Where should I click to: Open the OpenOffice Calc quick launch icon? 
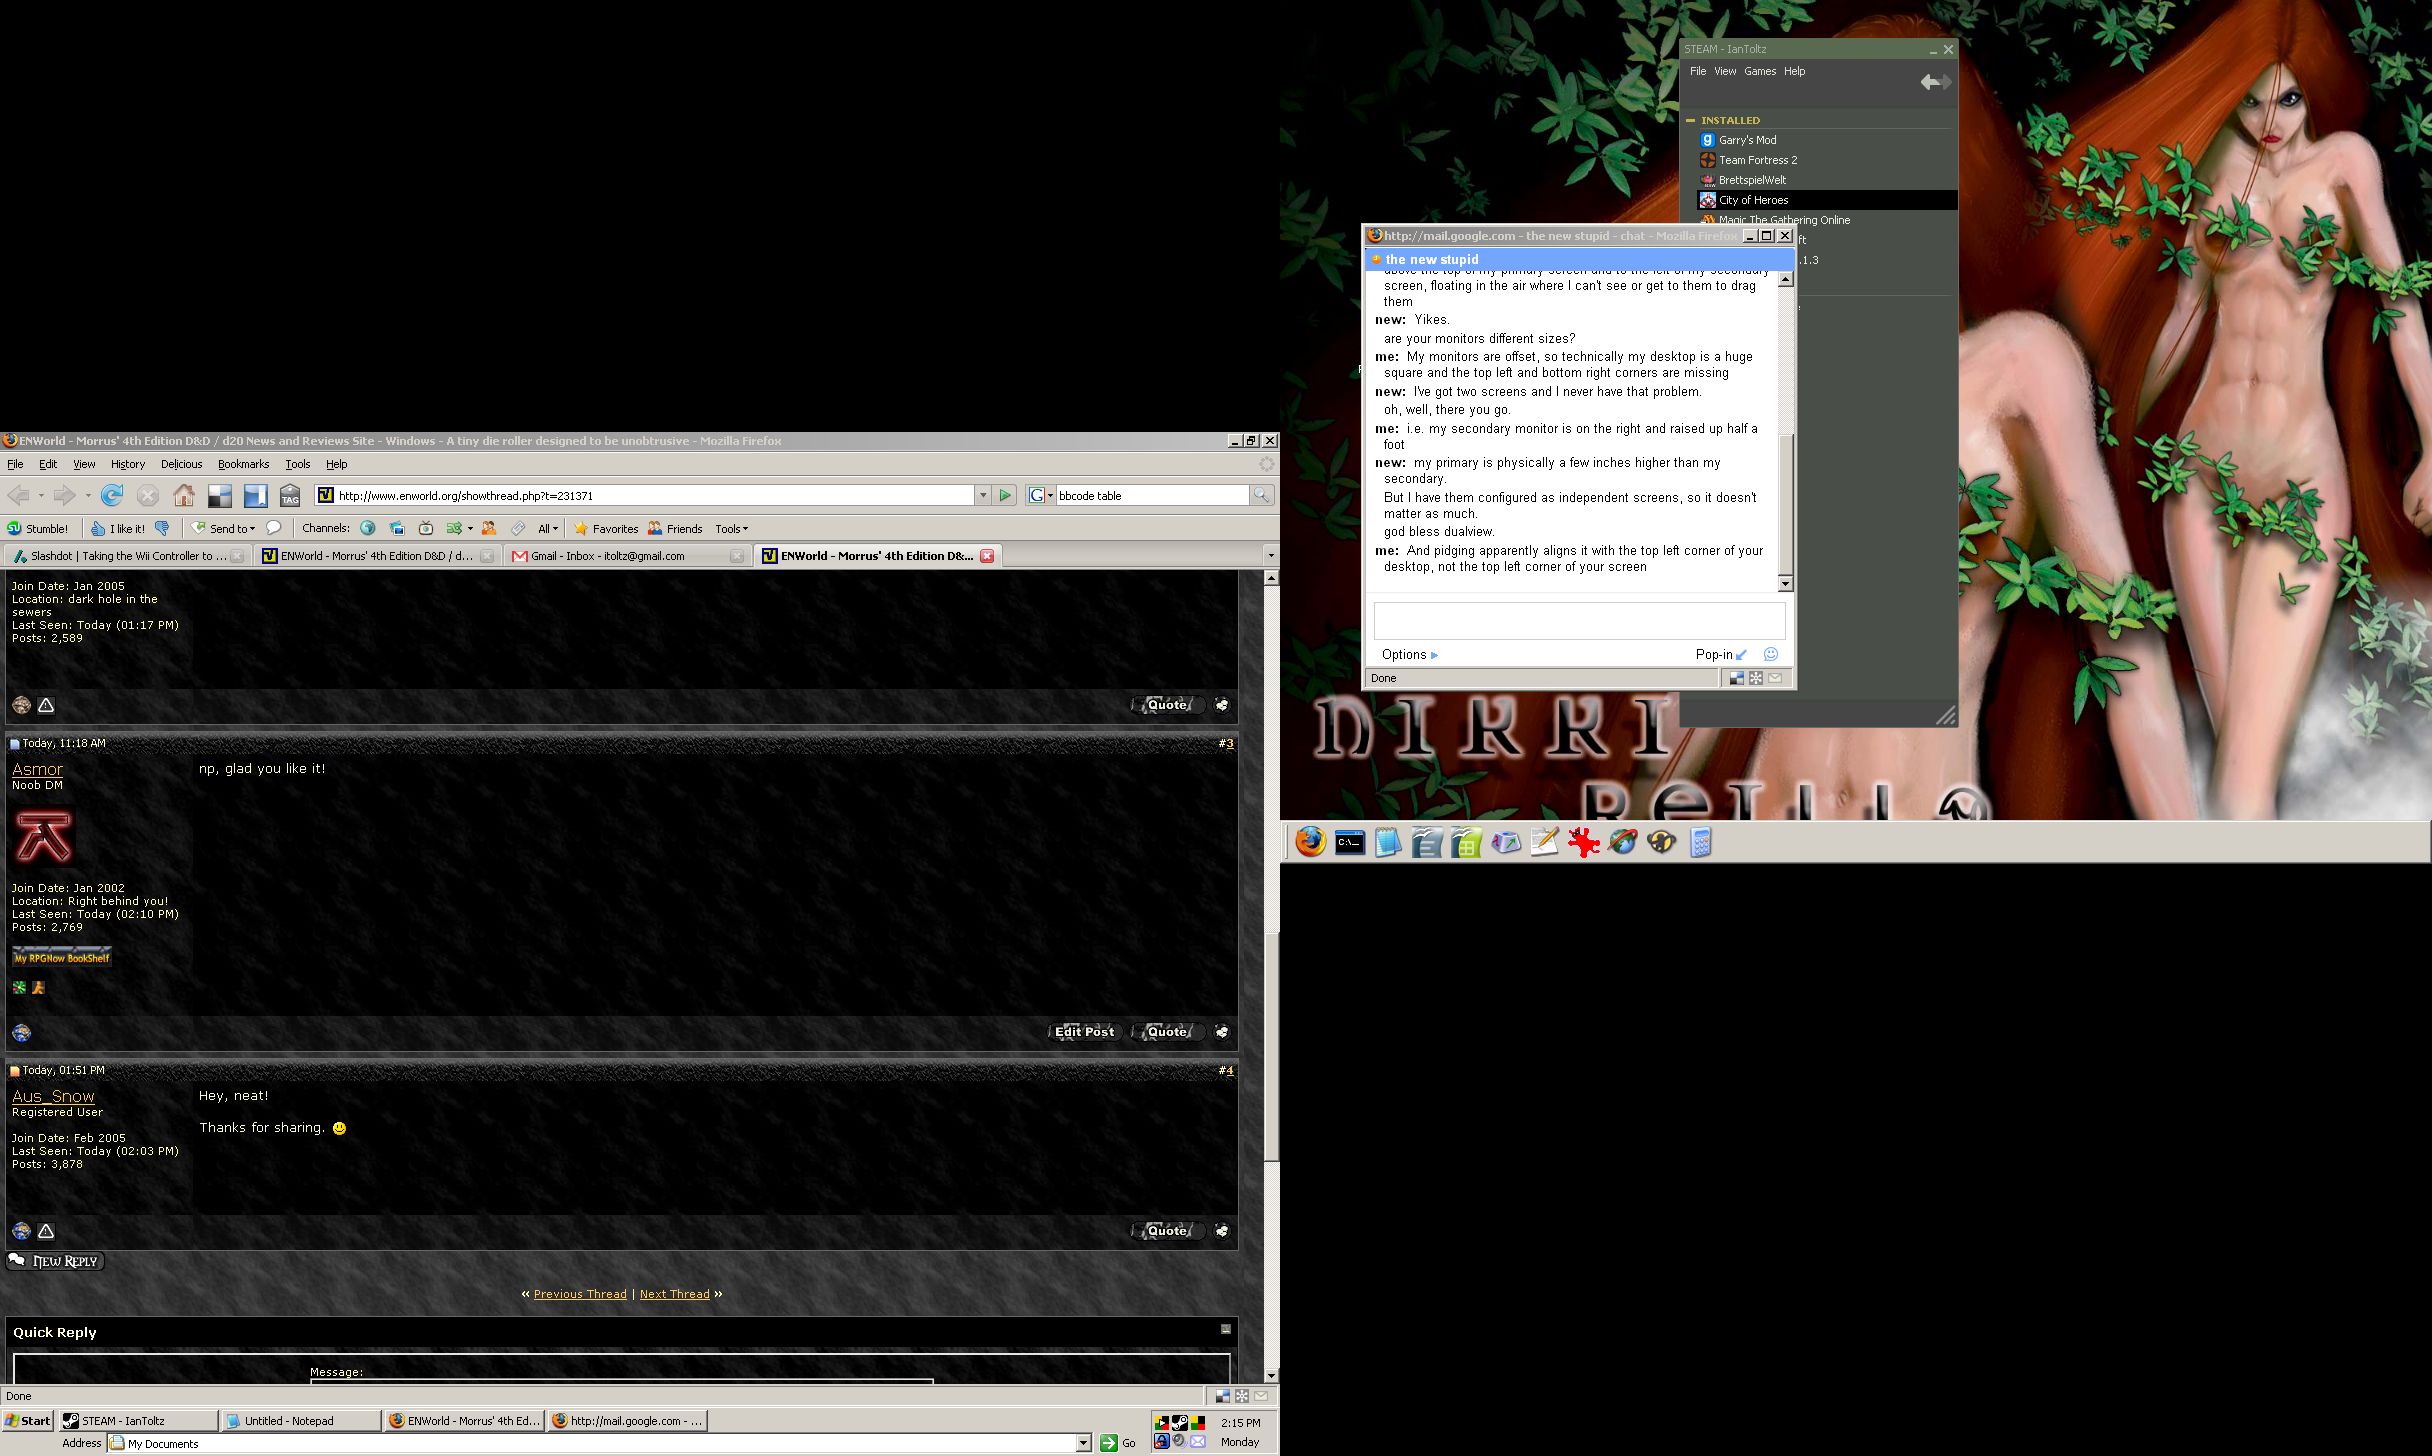click(1466, 843)
